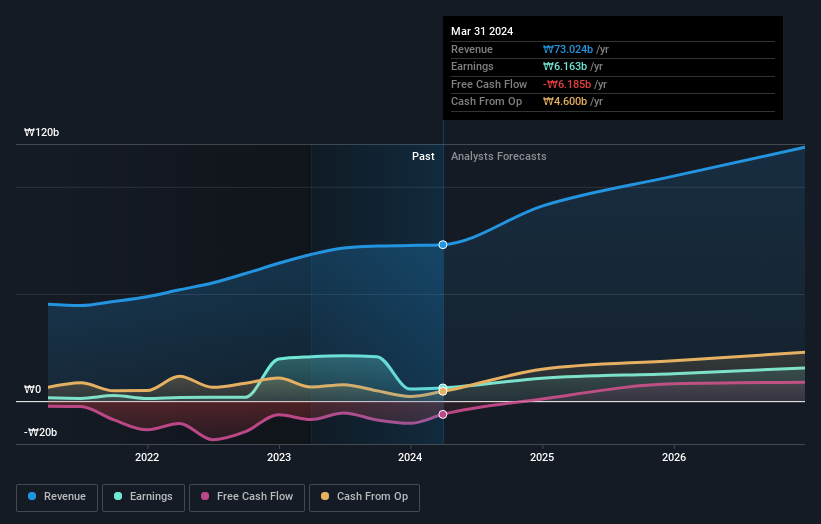Click the Free Cash Flow marker dot
Viewport: 821px width, 524px height.
click(x=443, y=414)
